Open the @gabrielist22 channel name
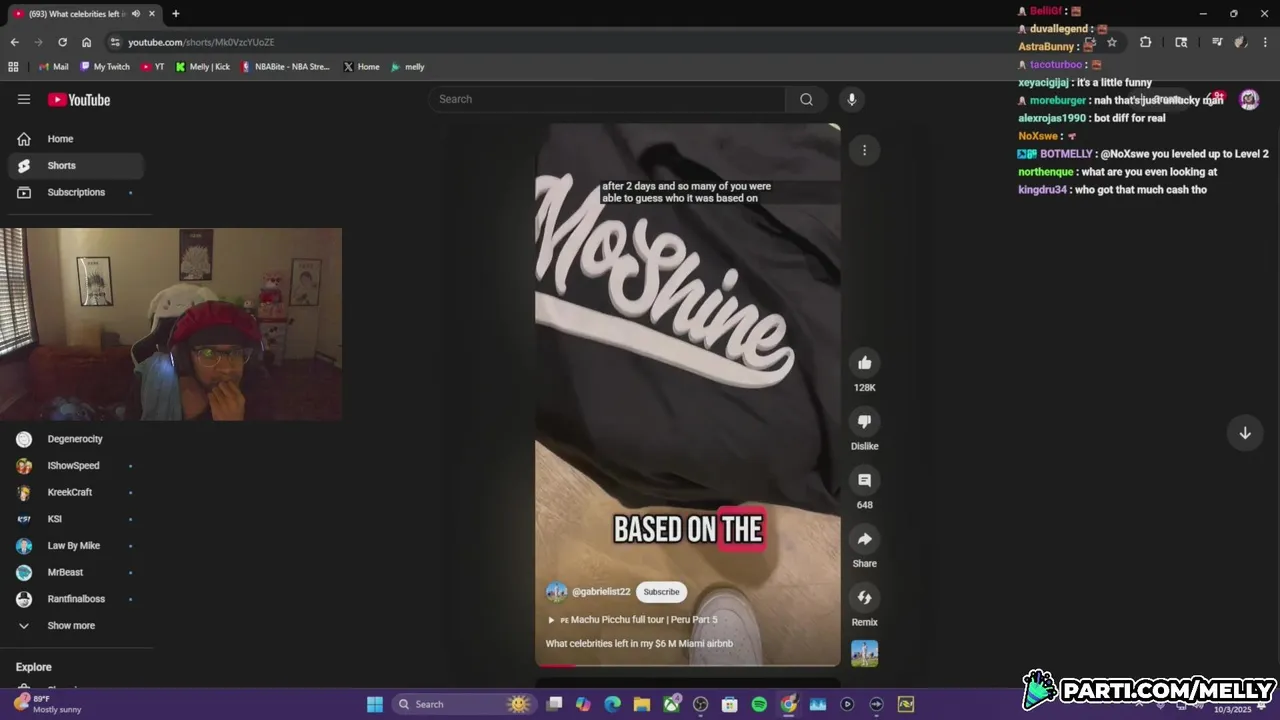Viewport: 1280px width, 720px height. click(x=601, y=592)
